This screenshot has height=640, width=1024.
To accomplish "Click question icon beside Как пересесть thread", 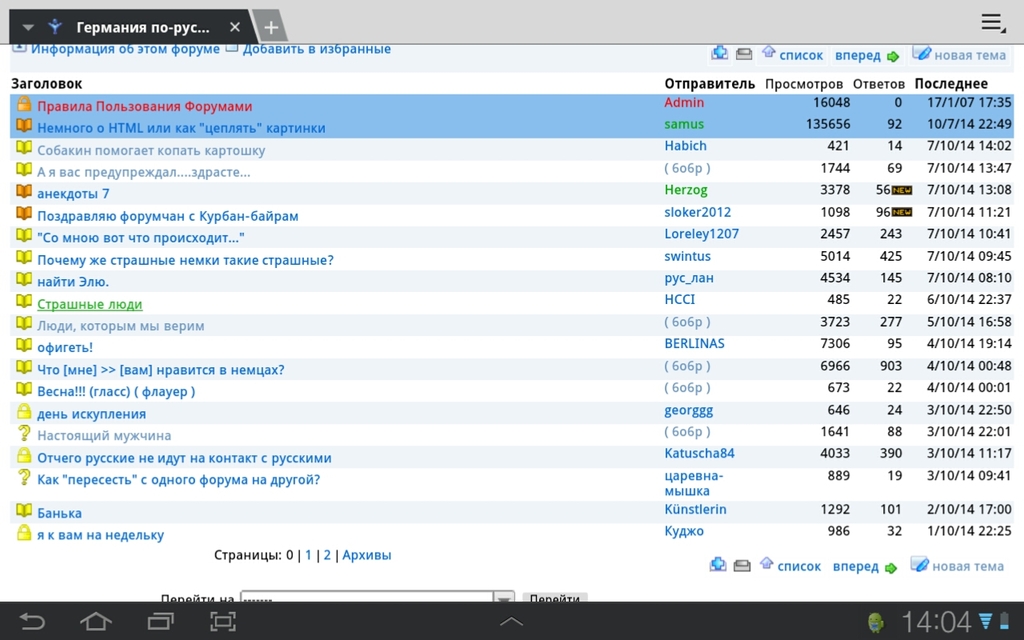I will point(24,477).
